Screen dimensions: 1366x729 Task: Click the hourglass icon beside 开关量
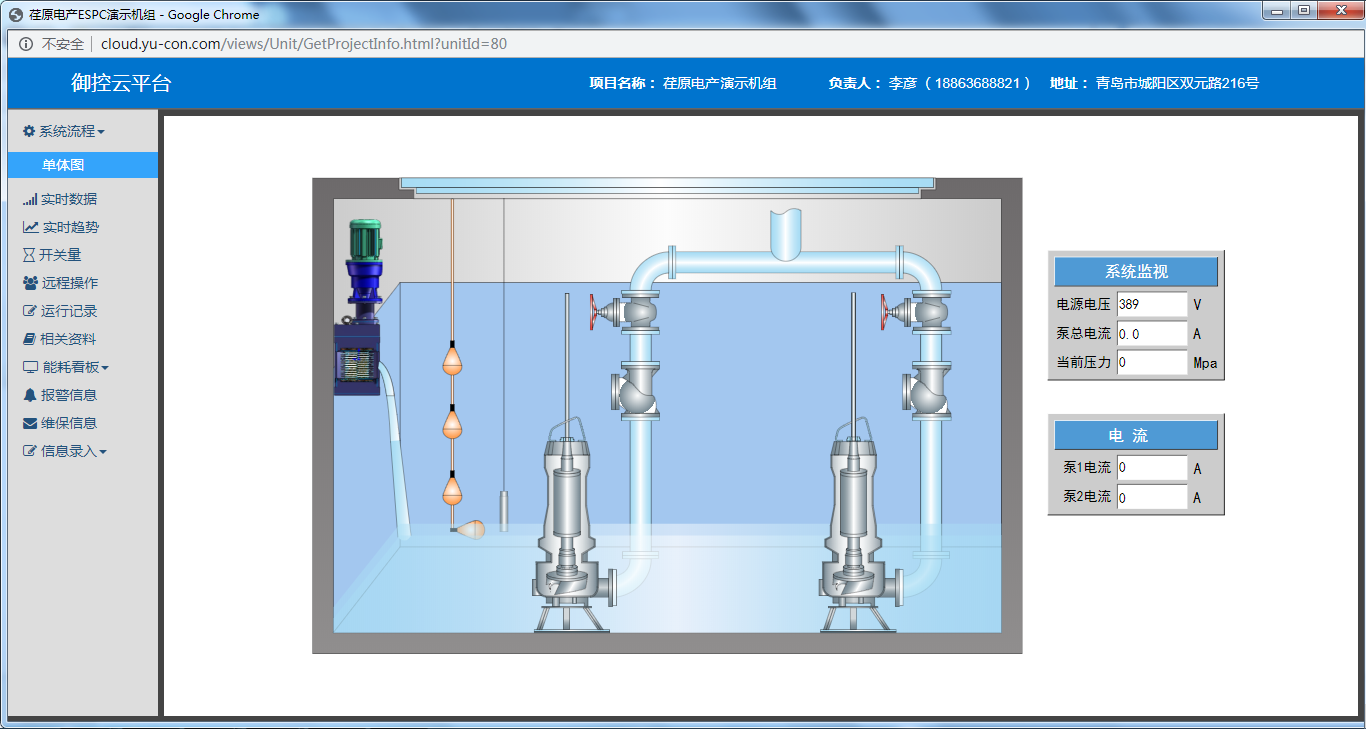coord(29,255)
